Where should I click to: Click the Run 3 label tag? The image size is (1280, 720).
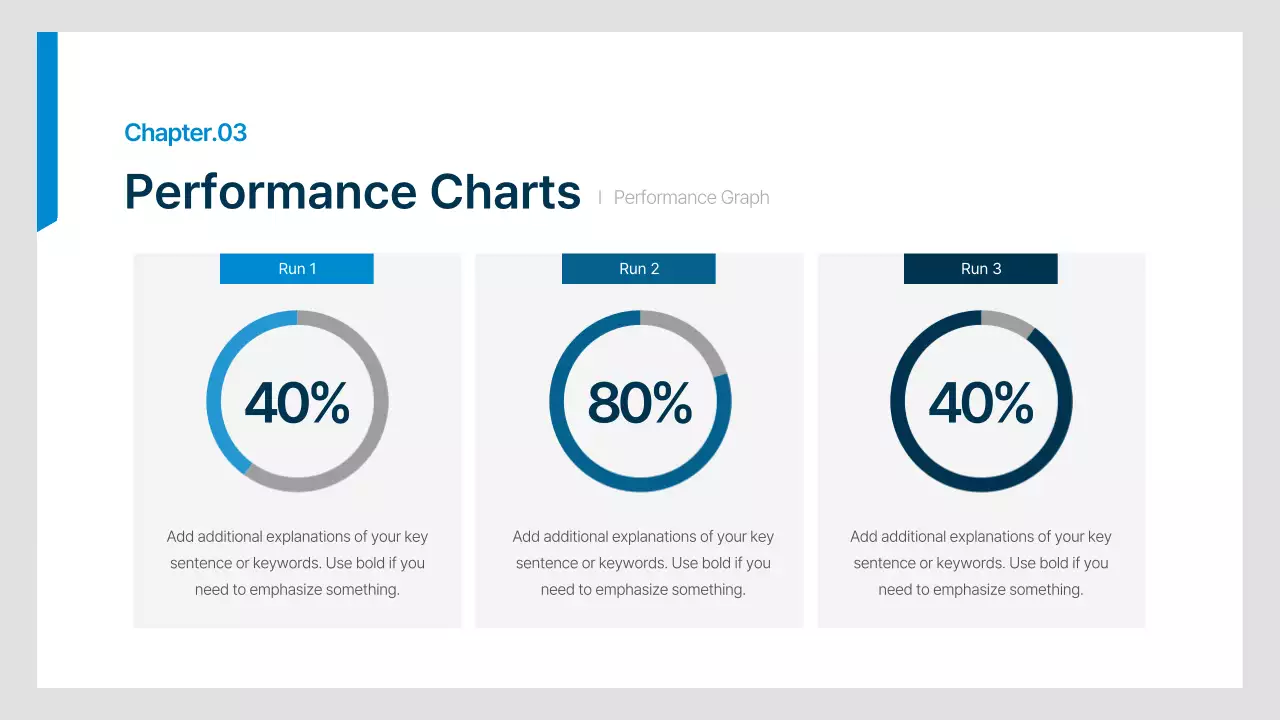981,269
